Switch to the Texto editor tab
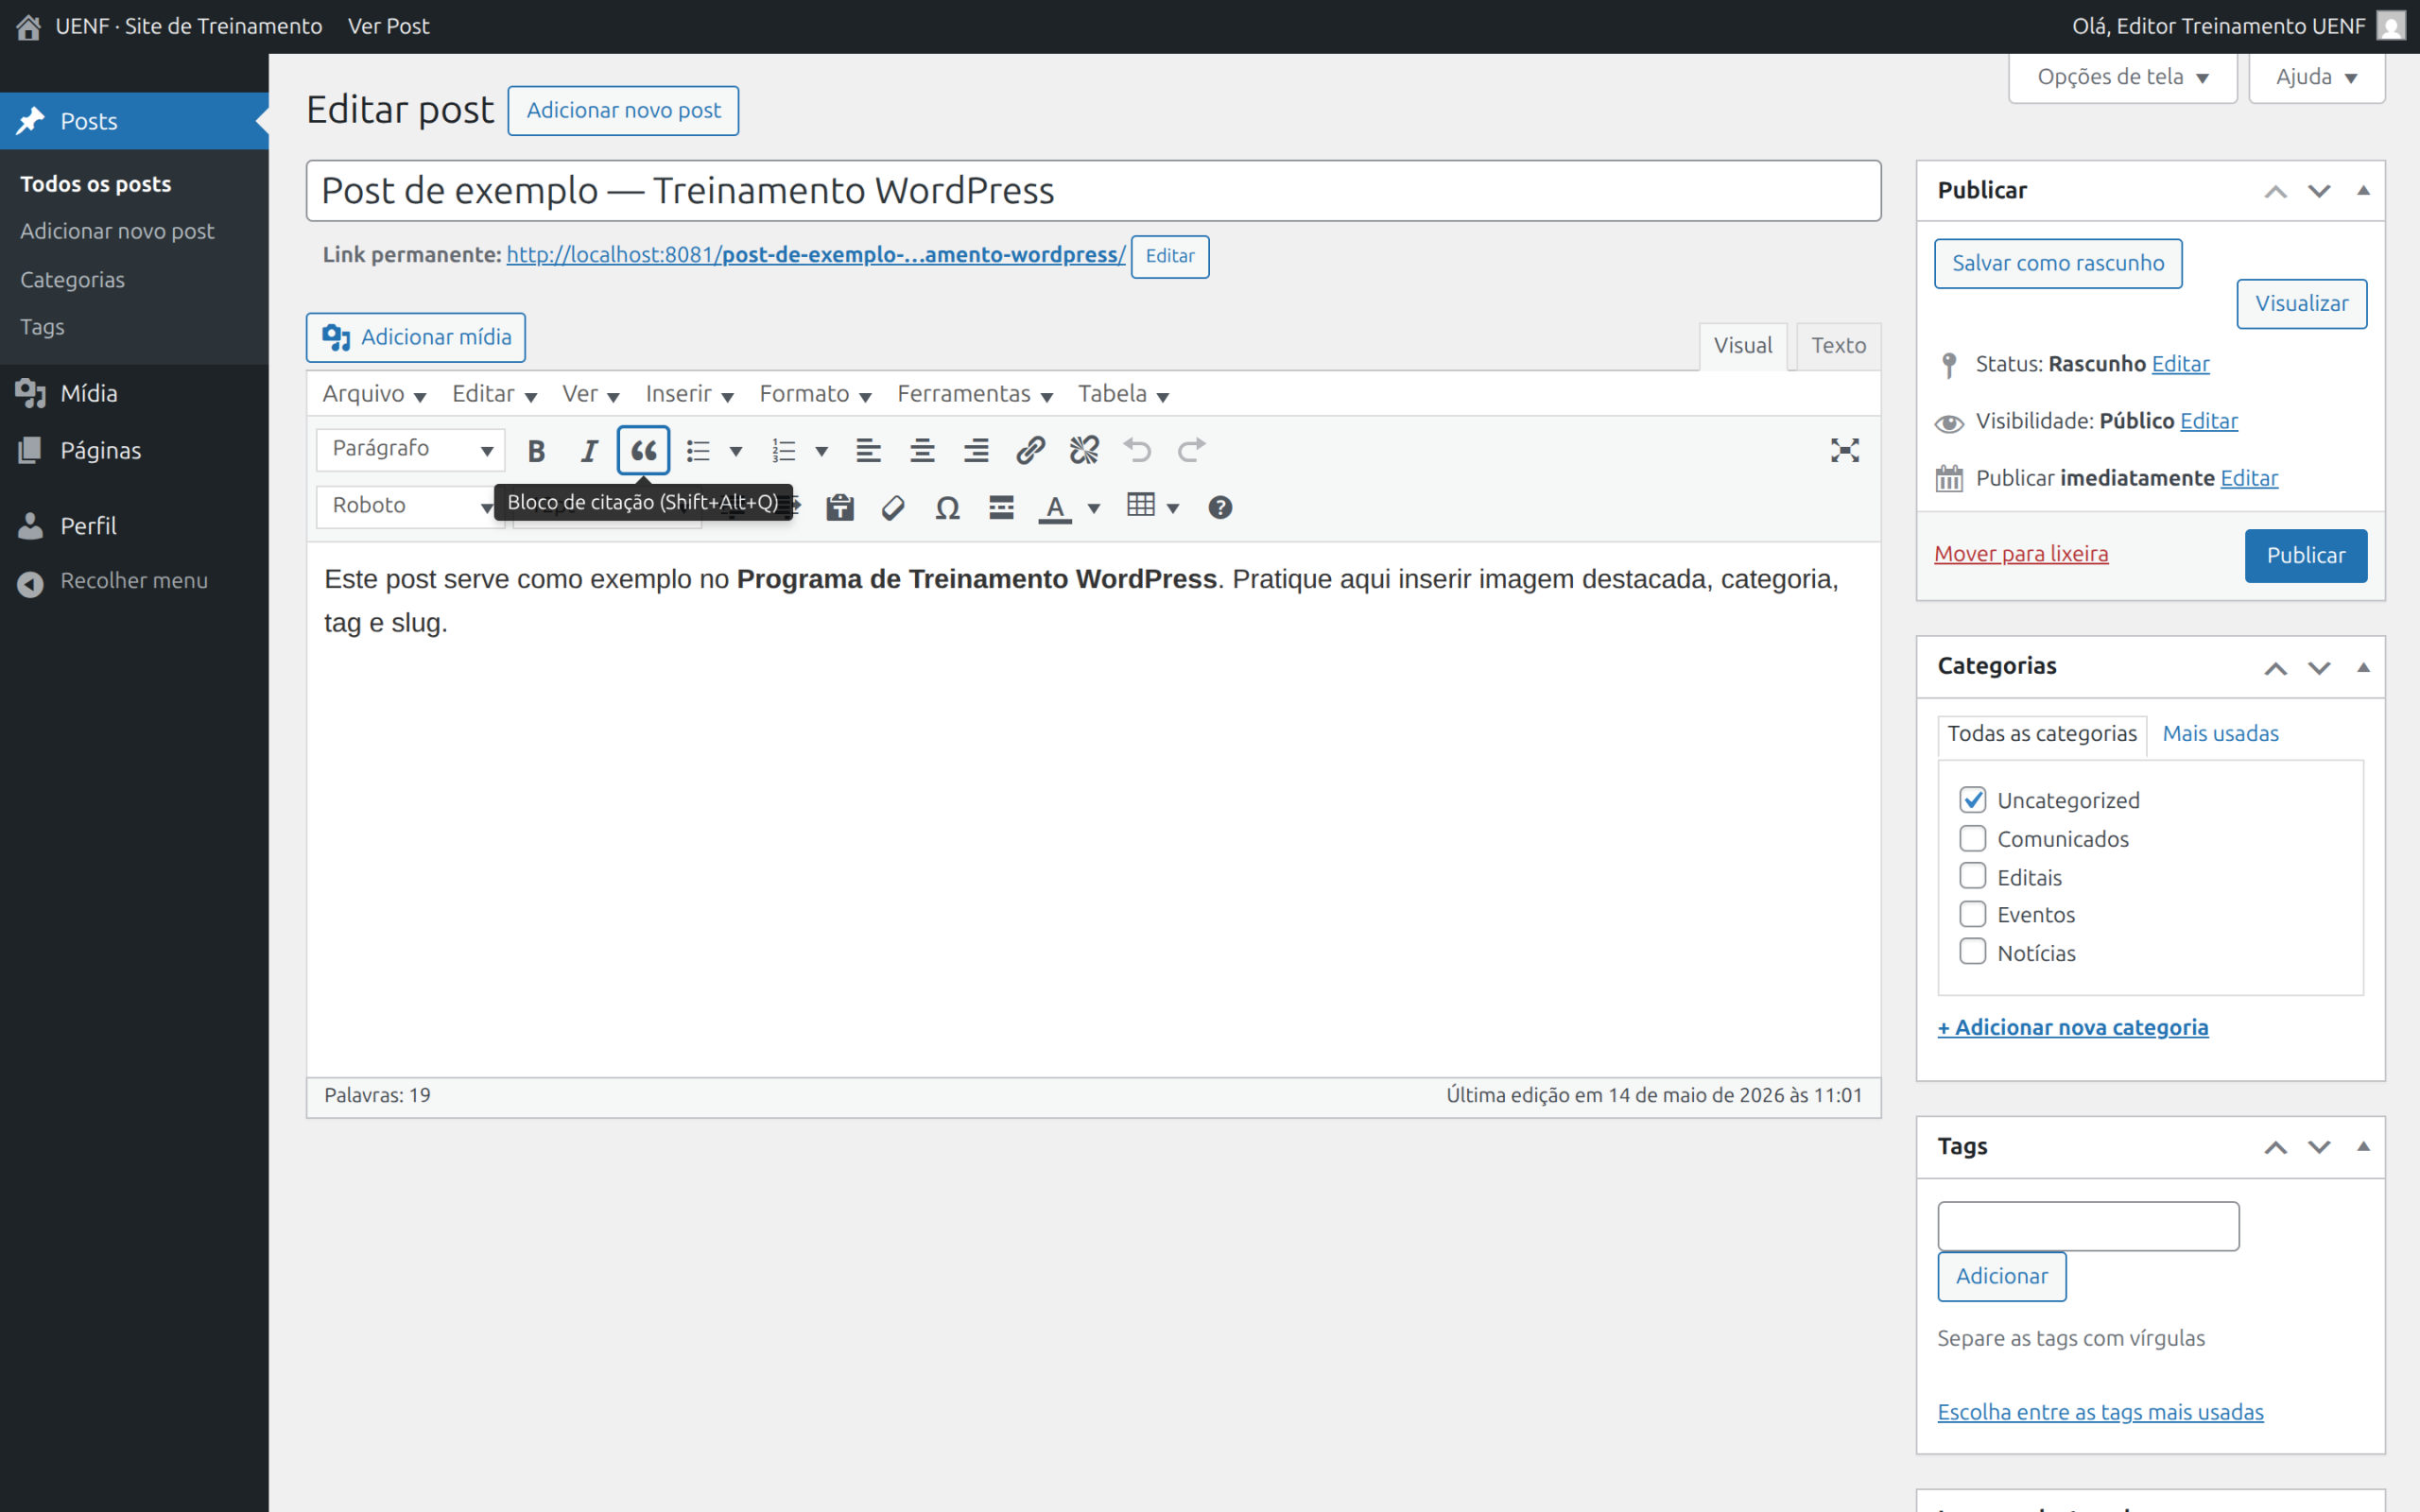 1838,345
